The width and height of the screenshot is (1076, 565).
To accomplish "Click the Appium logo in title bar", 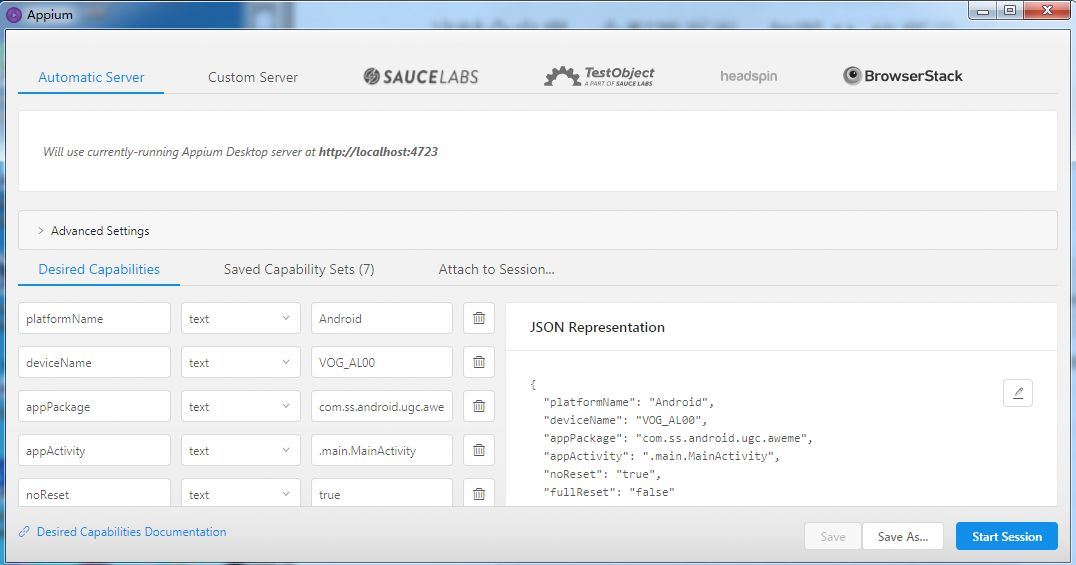I will [14, 14].
